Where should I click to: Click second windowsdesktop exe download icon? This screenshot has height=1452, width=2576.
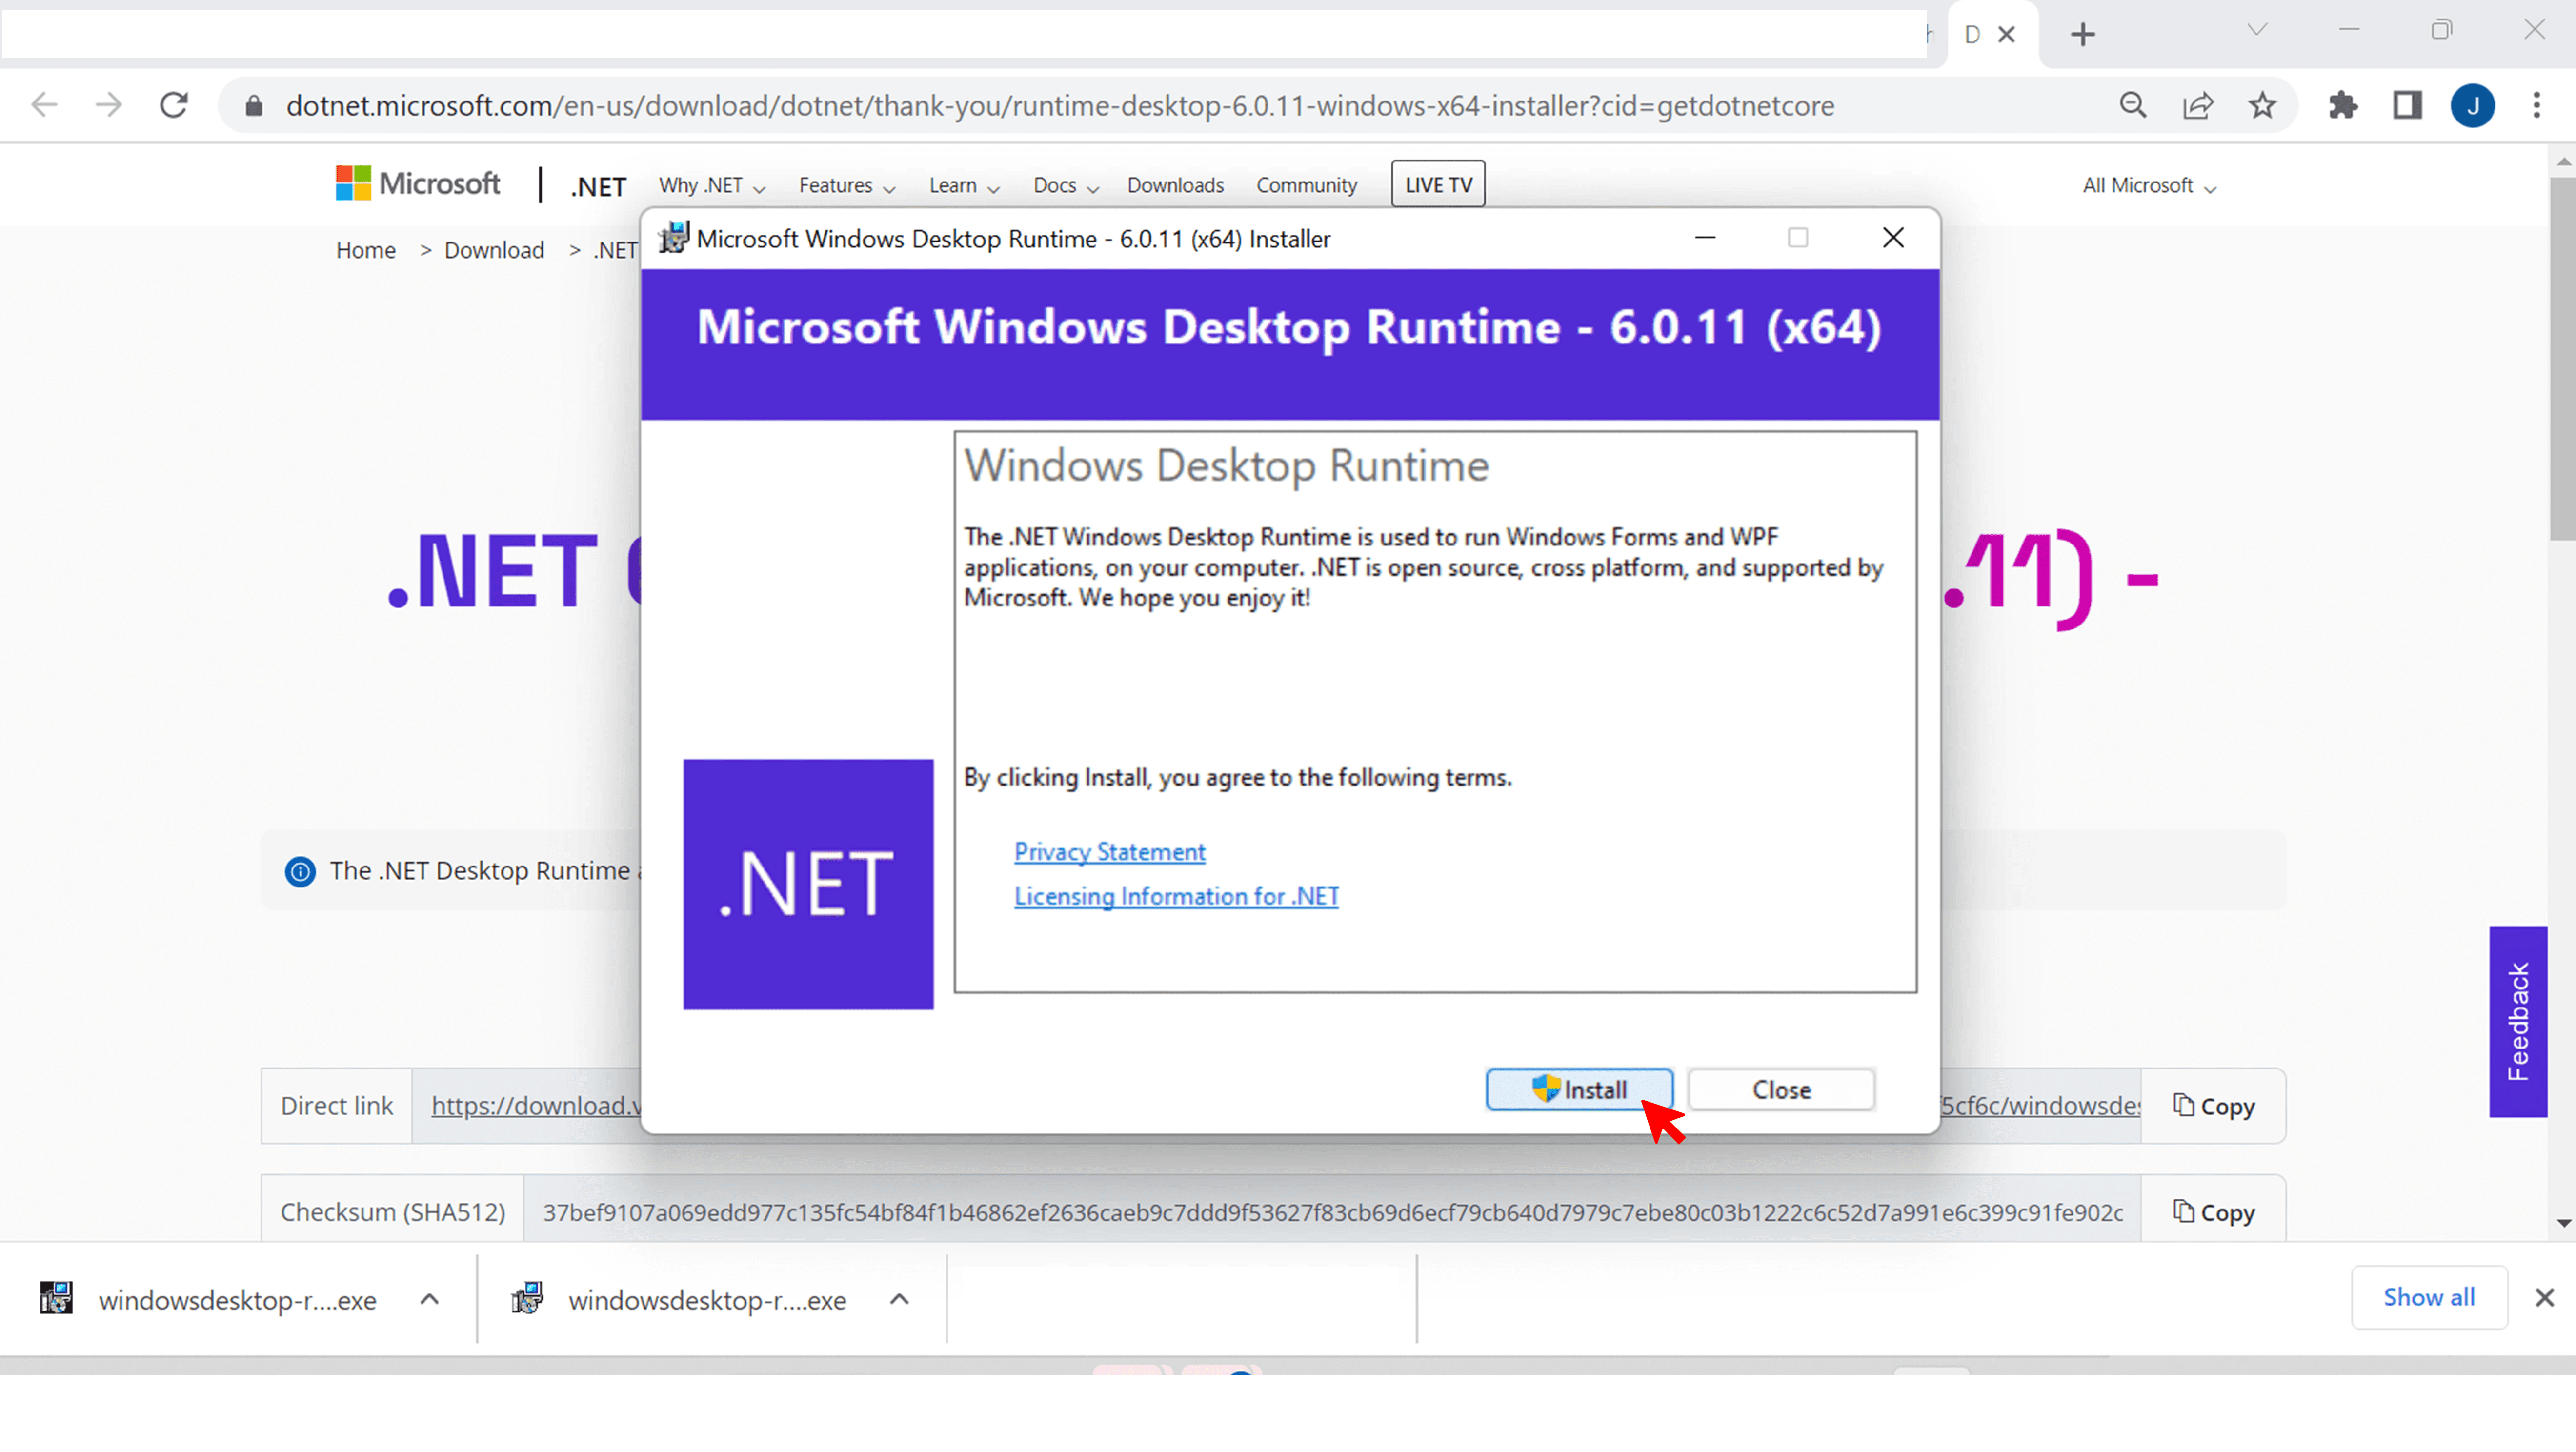[x=527, y=1299]
